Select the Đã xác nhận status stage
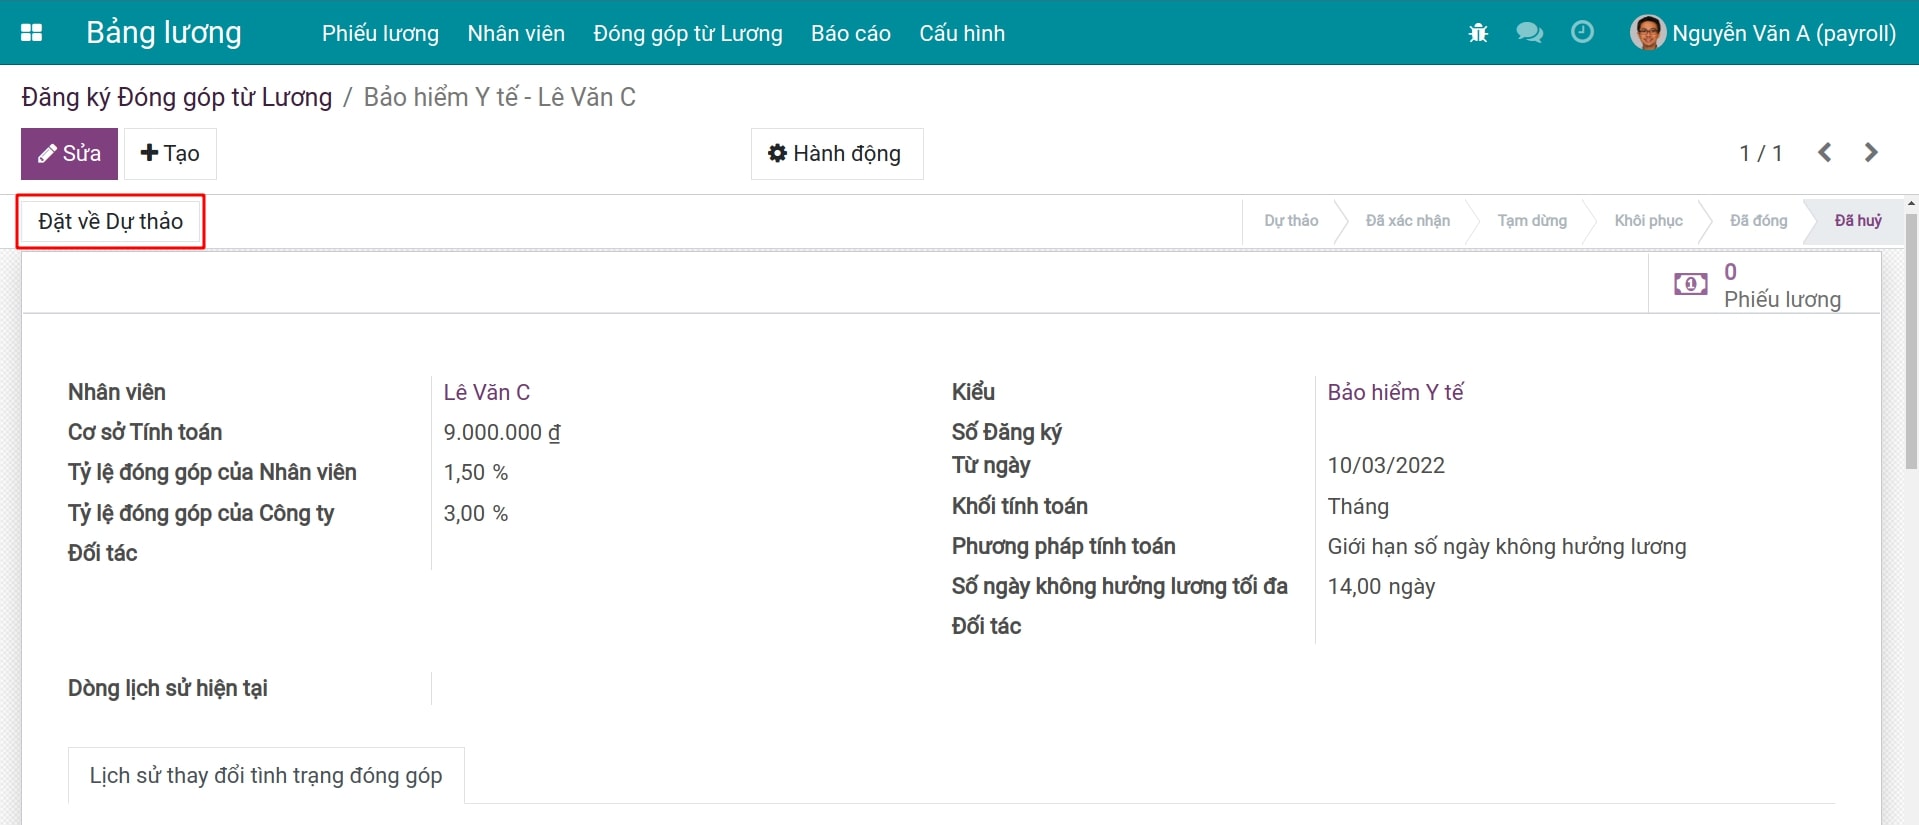The width and height of the screenshot is (1919, 825). click(1407, 221)
